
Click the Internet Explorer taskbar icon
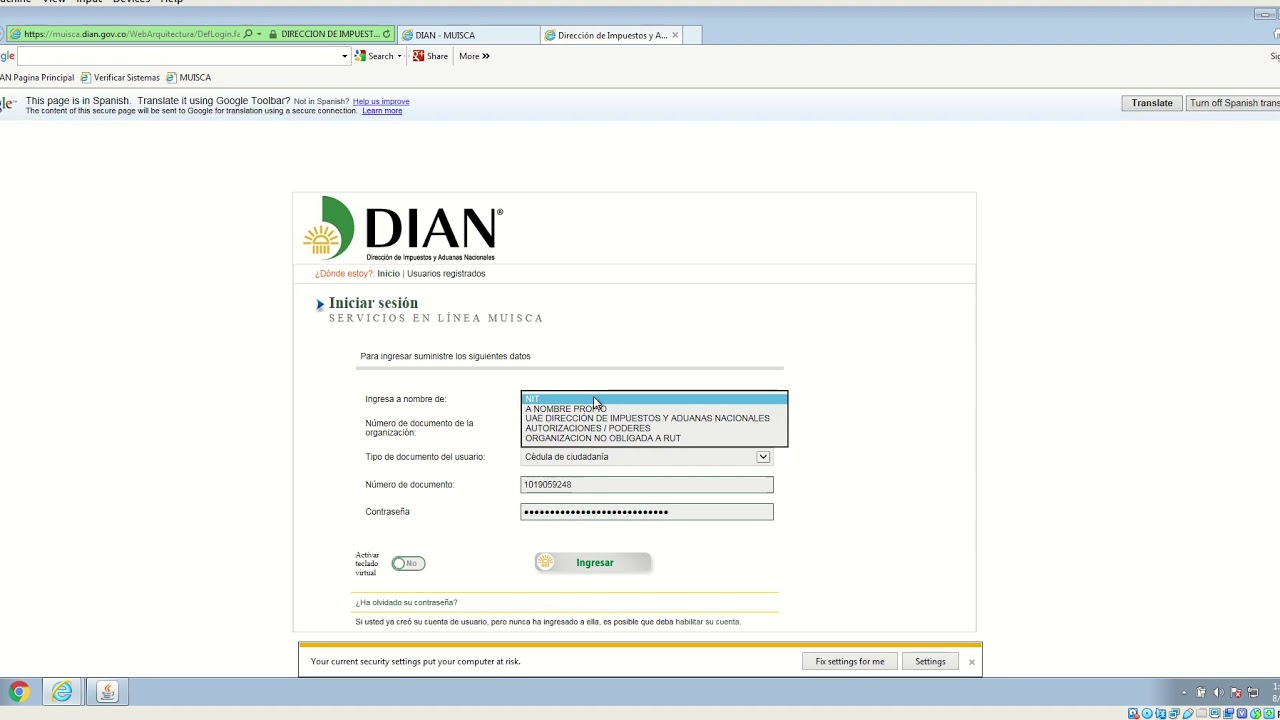click(62, 691)
